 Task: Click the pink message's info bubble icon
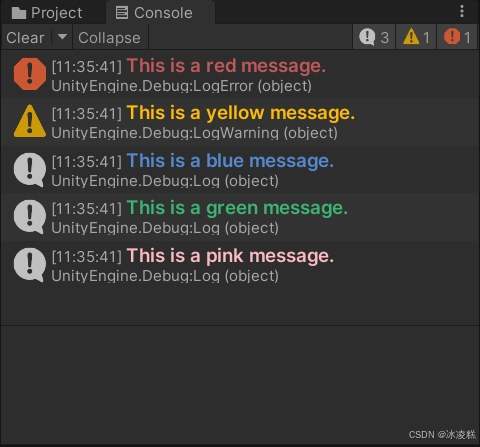[x=29, y=265]
